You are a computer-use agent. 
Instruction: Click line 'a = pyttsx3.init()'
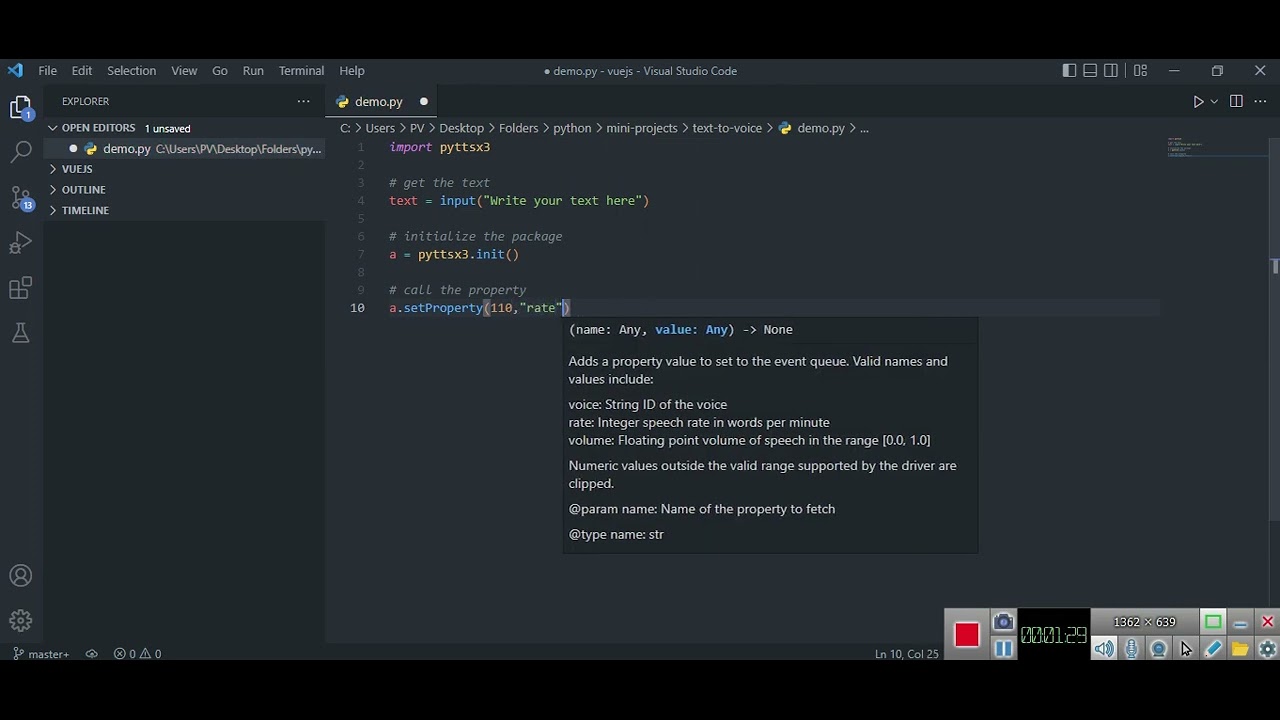click(x=454, y=254)
